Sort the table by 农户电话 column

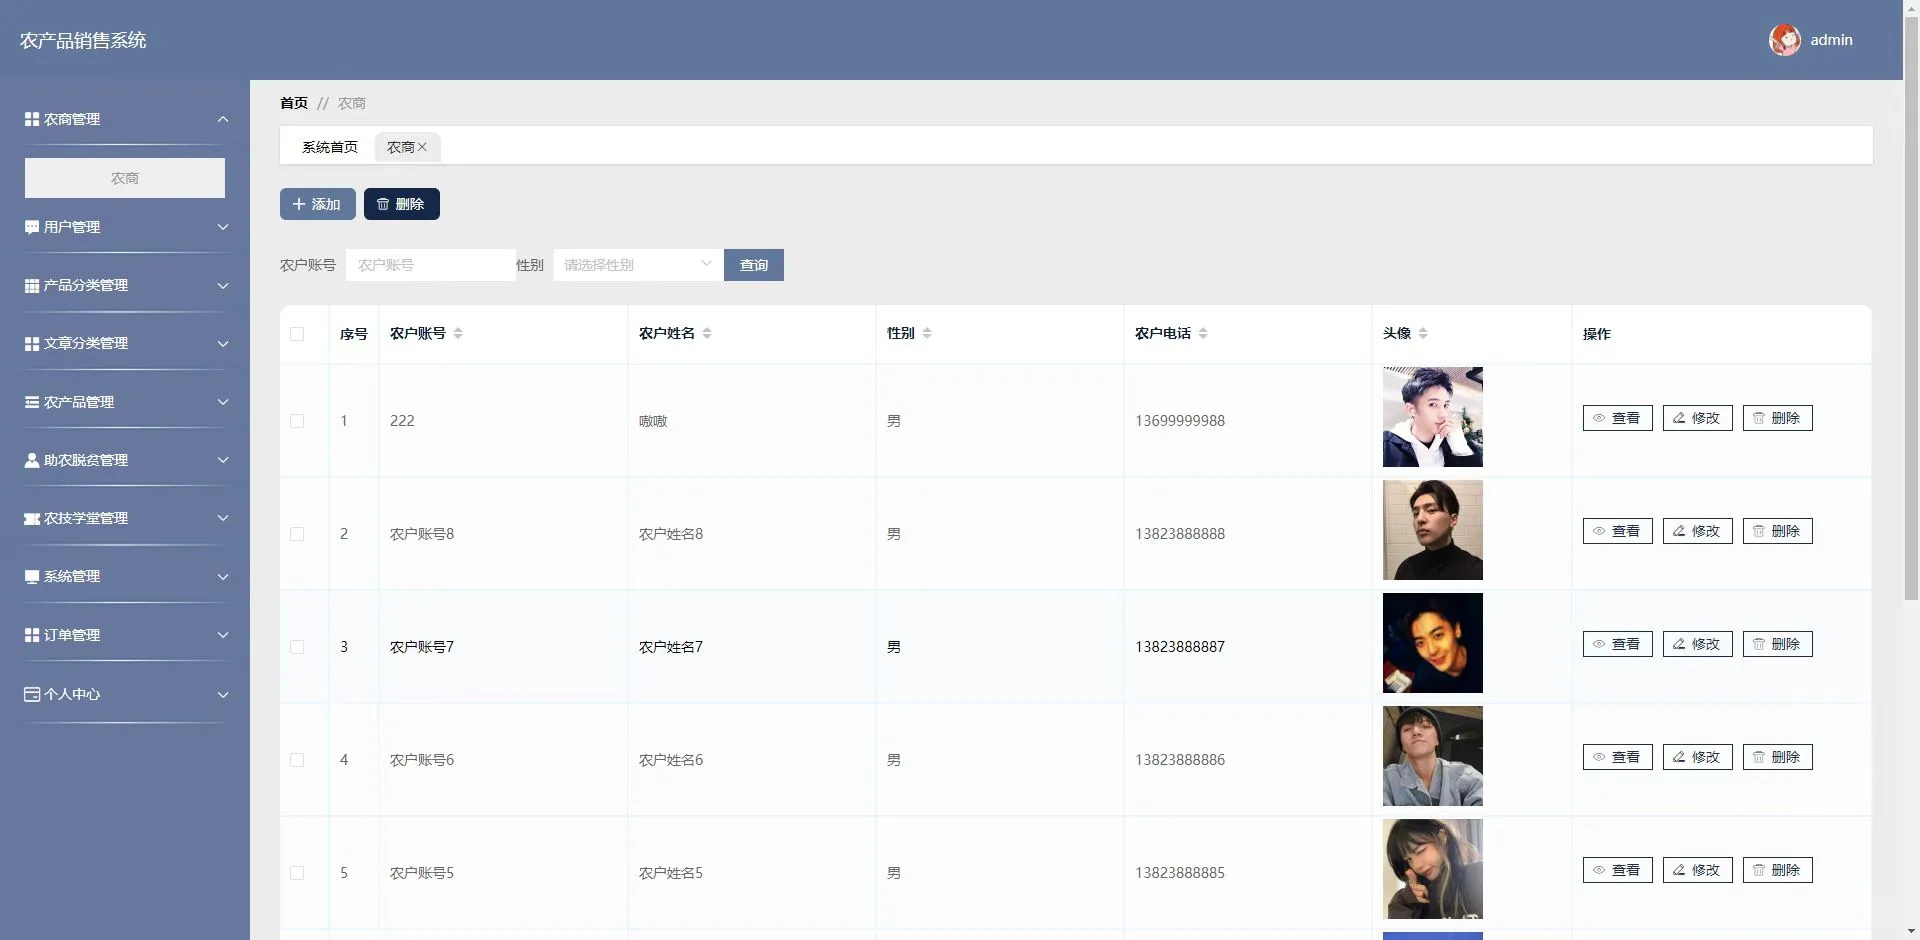[x=1205, y=333]
